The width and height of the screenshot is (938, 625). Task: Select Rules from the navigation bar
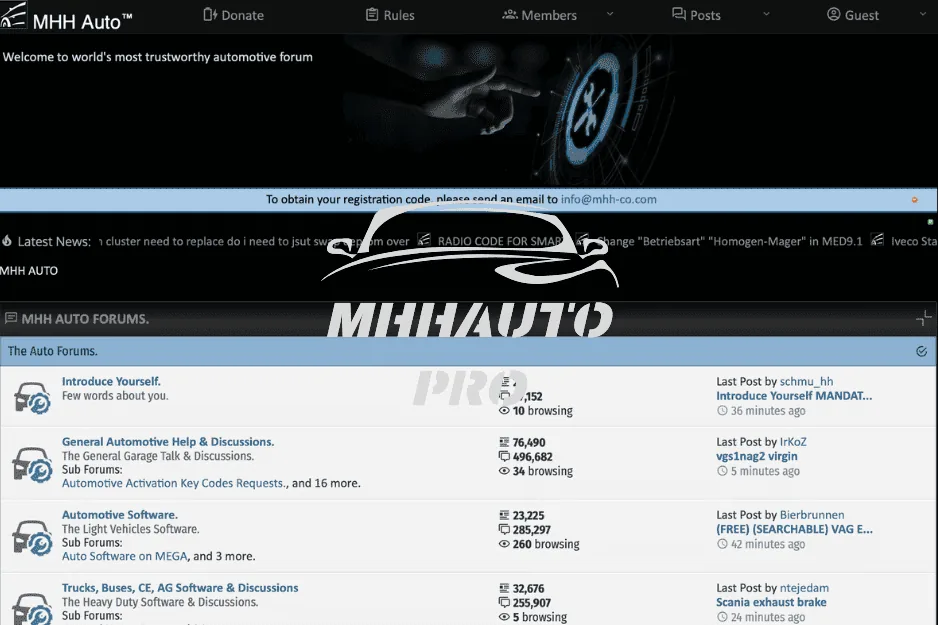pyautogui.click(x=397, y=15)
